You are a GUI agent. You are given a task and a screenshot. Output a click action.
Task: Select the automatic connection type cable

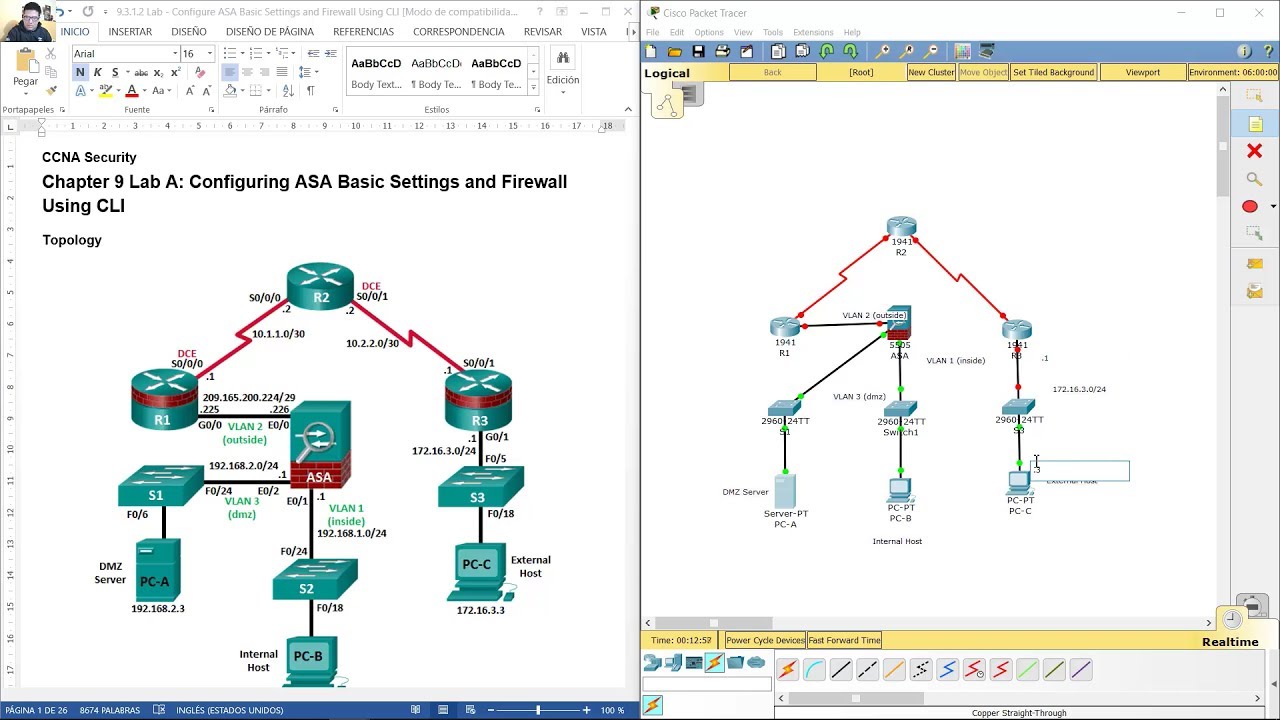[x=788, y=670]
